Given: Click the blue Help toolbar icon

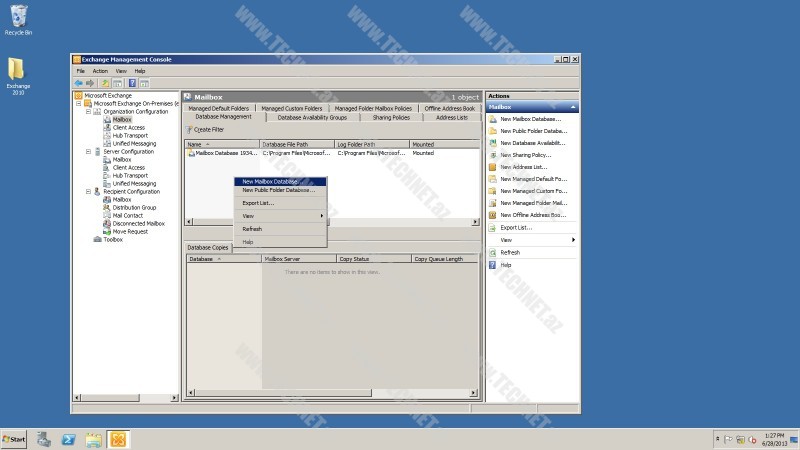Looking at the screenshot, I should (132, 83).
